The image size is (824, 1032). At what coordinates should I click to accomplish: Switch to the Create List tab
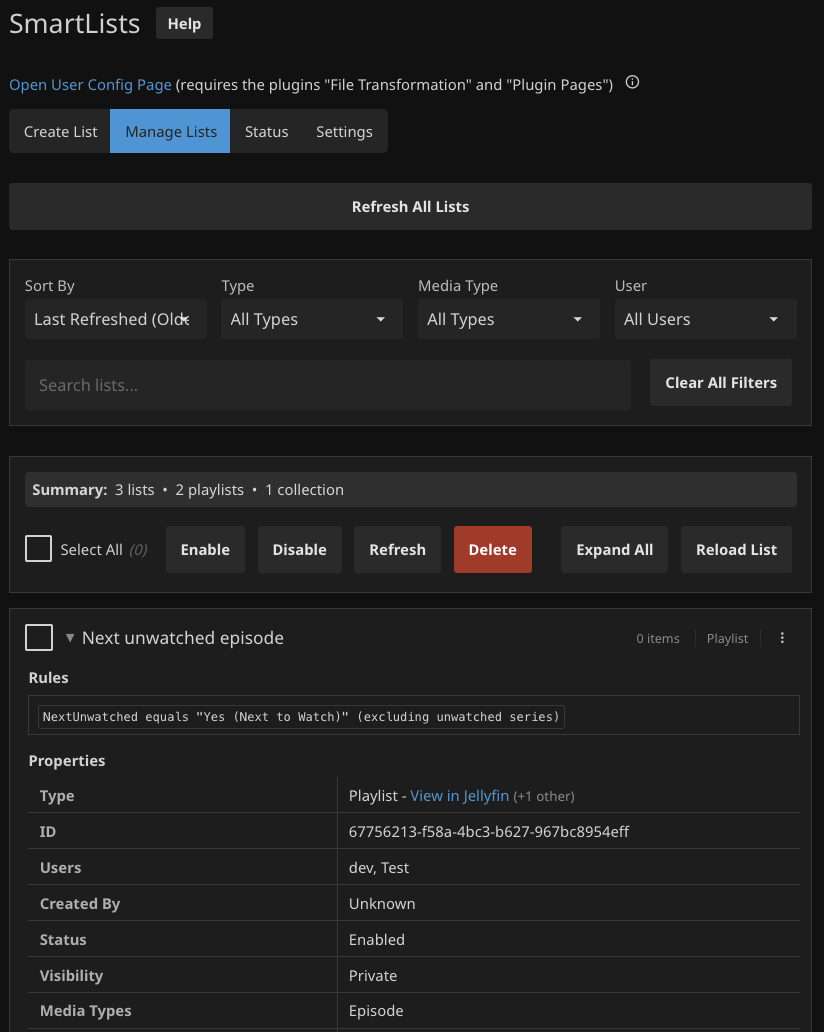(x=60, y=132)
